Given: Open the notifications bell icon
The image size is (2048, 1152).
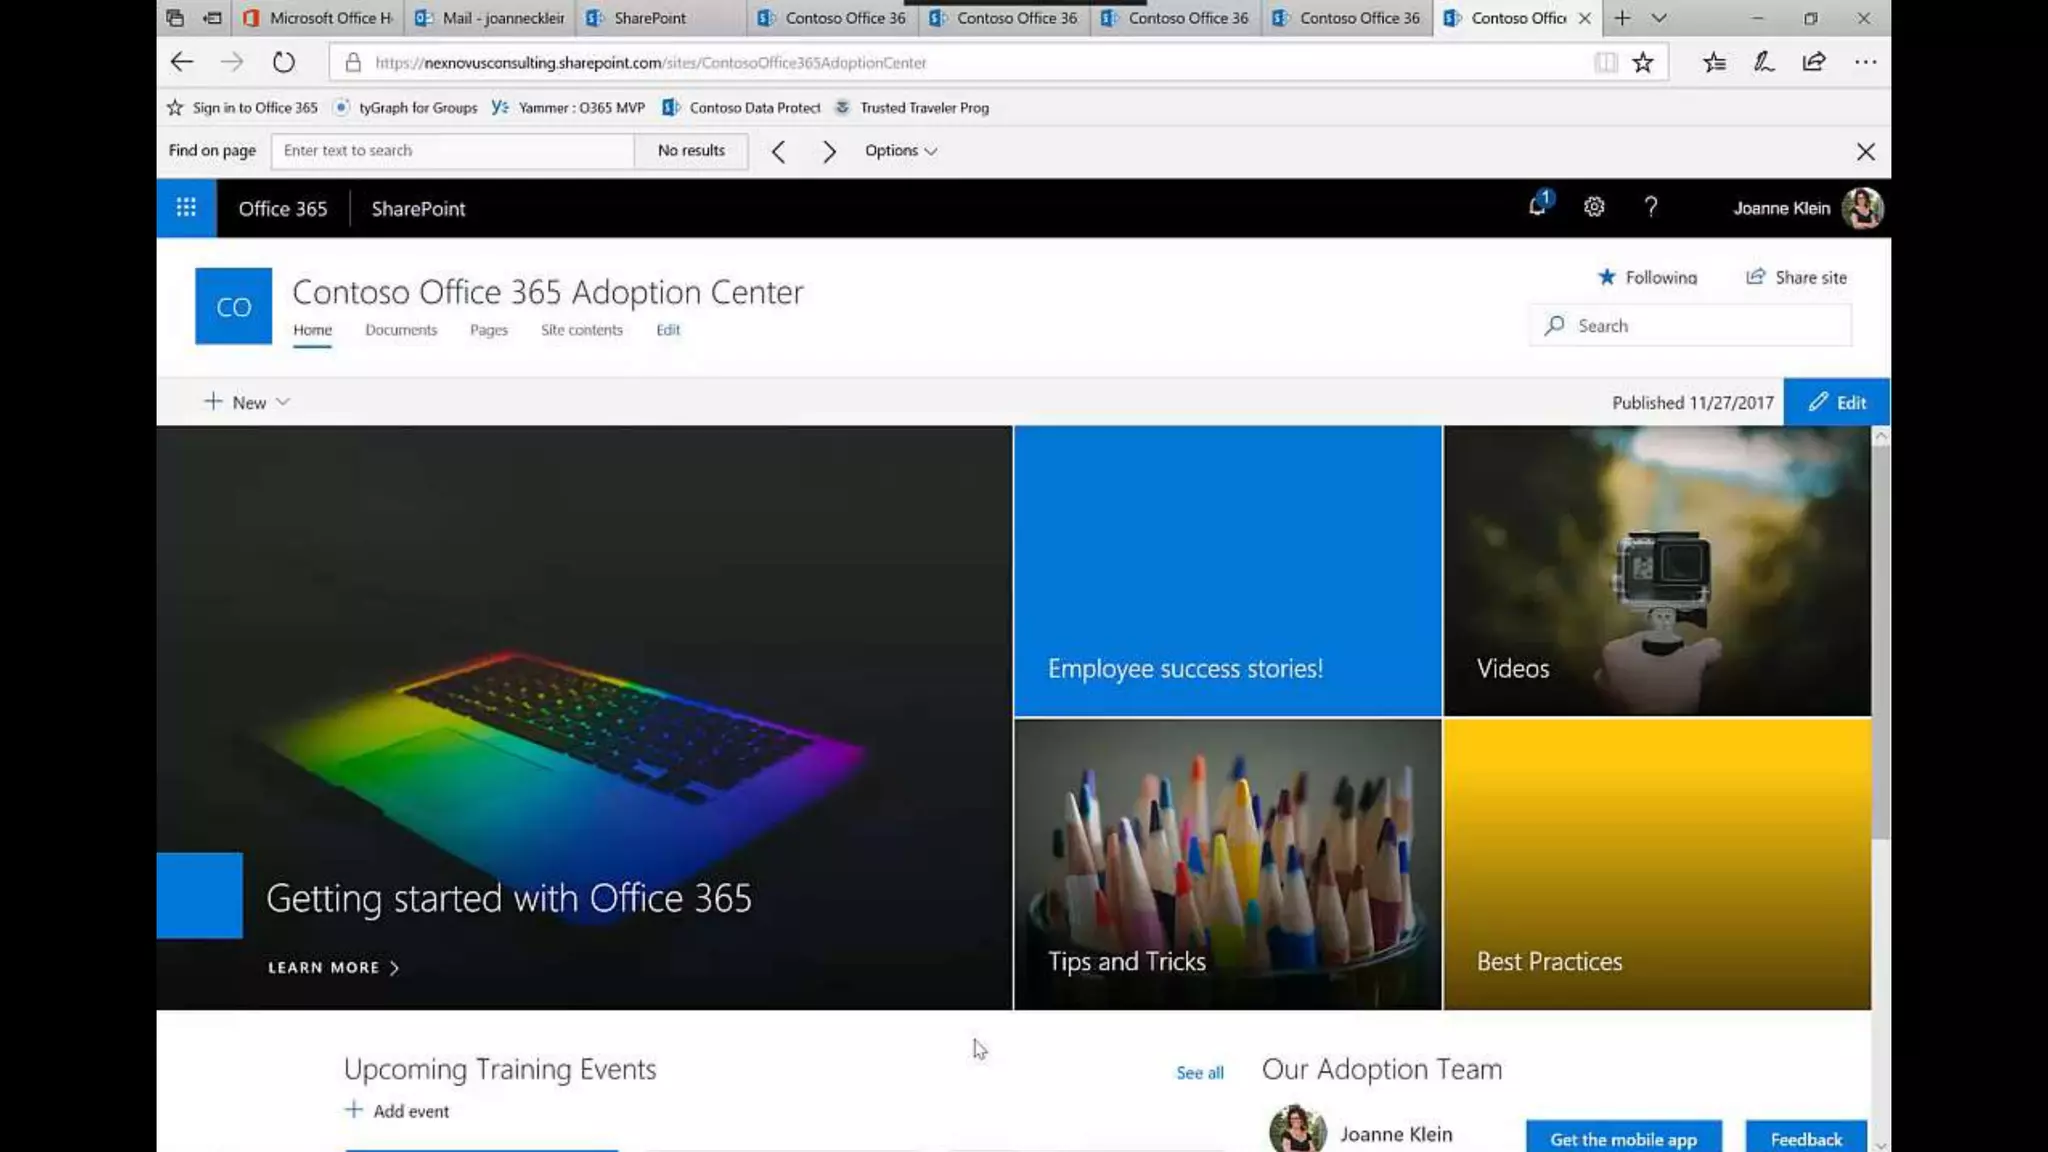Looking at the screenshot, I should point(1537,206).
